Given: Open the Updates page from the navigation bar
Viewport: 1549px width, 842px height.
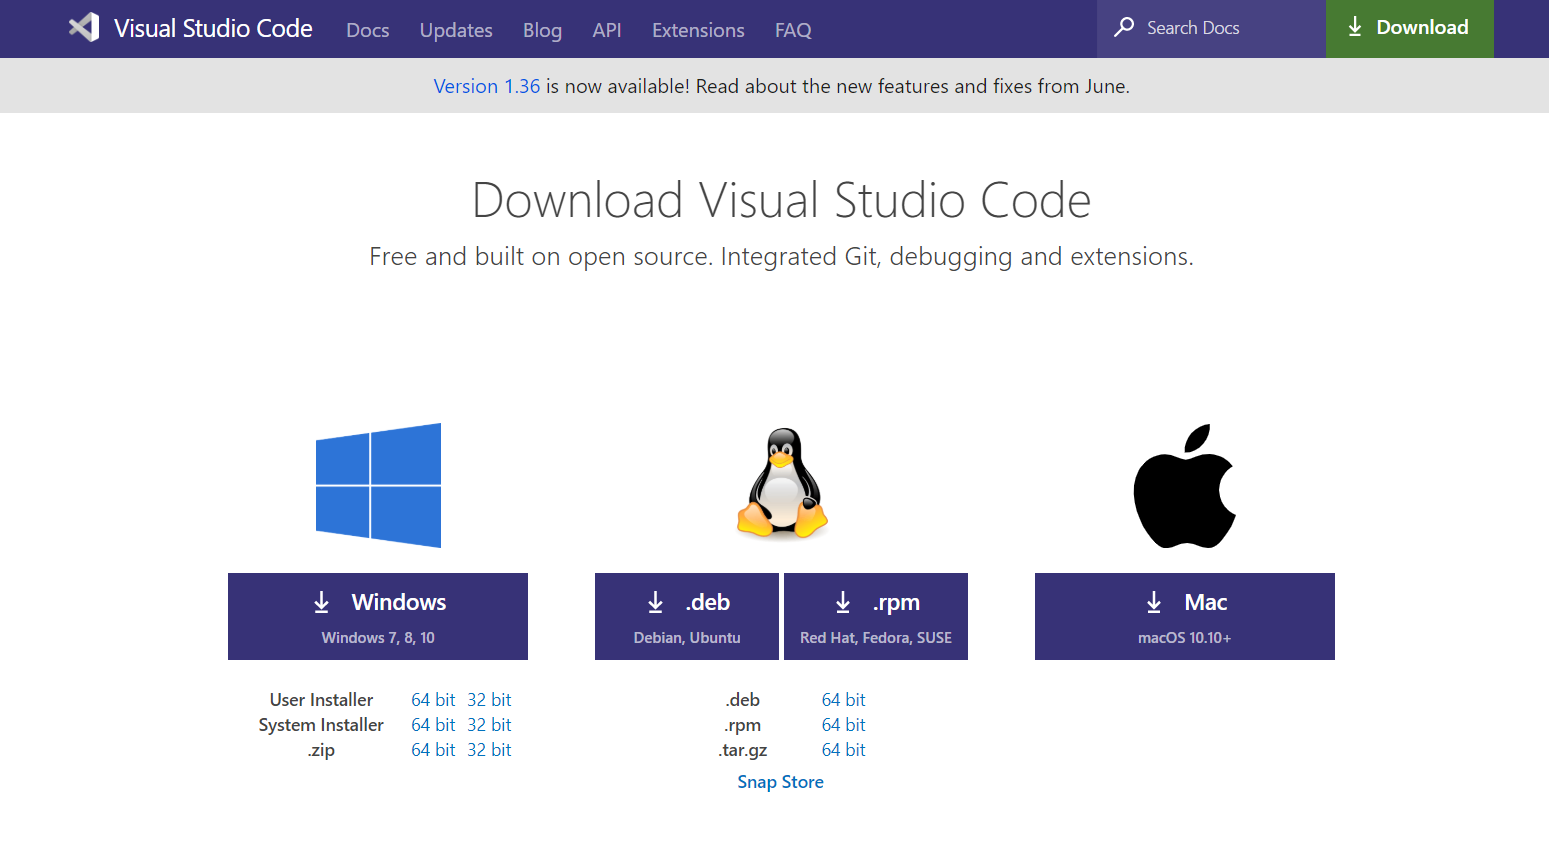Looking at the screenshot, I should [456, 30].
